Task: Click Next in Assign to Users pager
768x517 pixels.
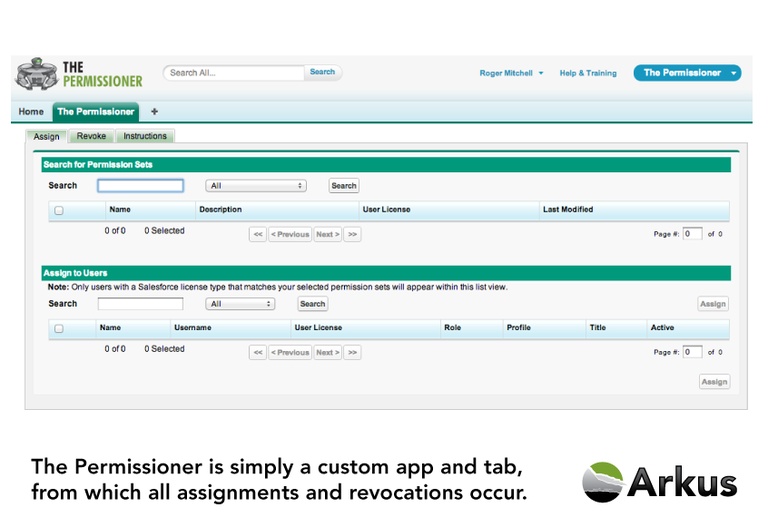Action: coord(328,352)
